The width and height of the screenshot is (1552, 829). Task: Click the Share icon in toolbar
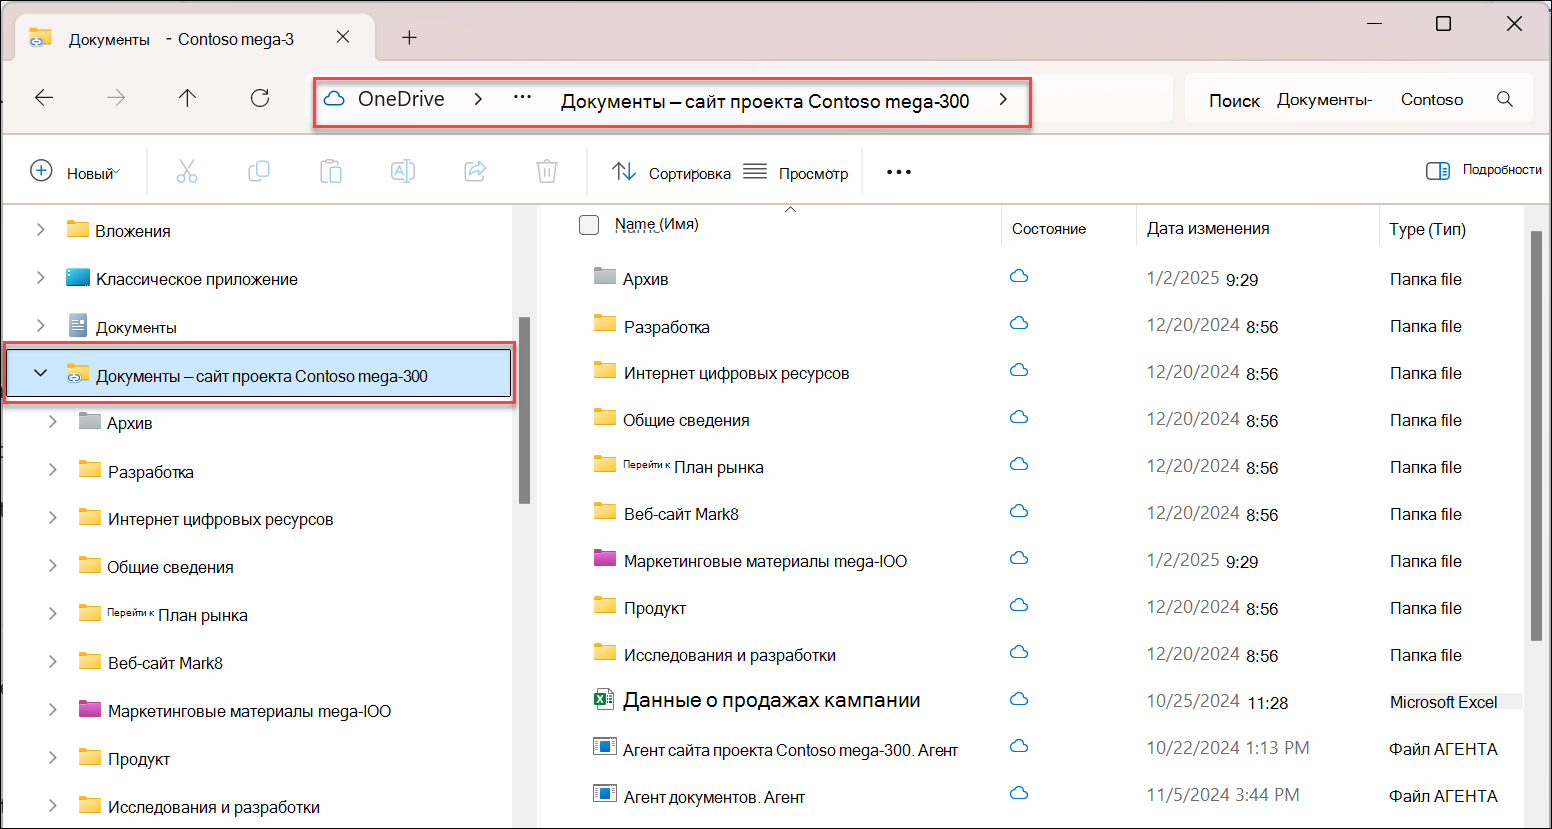[x=475, y=172]
